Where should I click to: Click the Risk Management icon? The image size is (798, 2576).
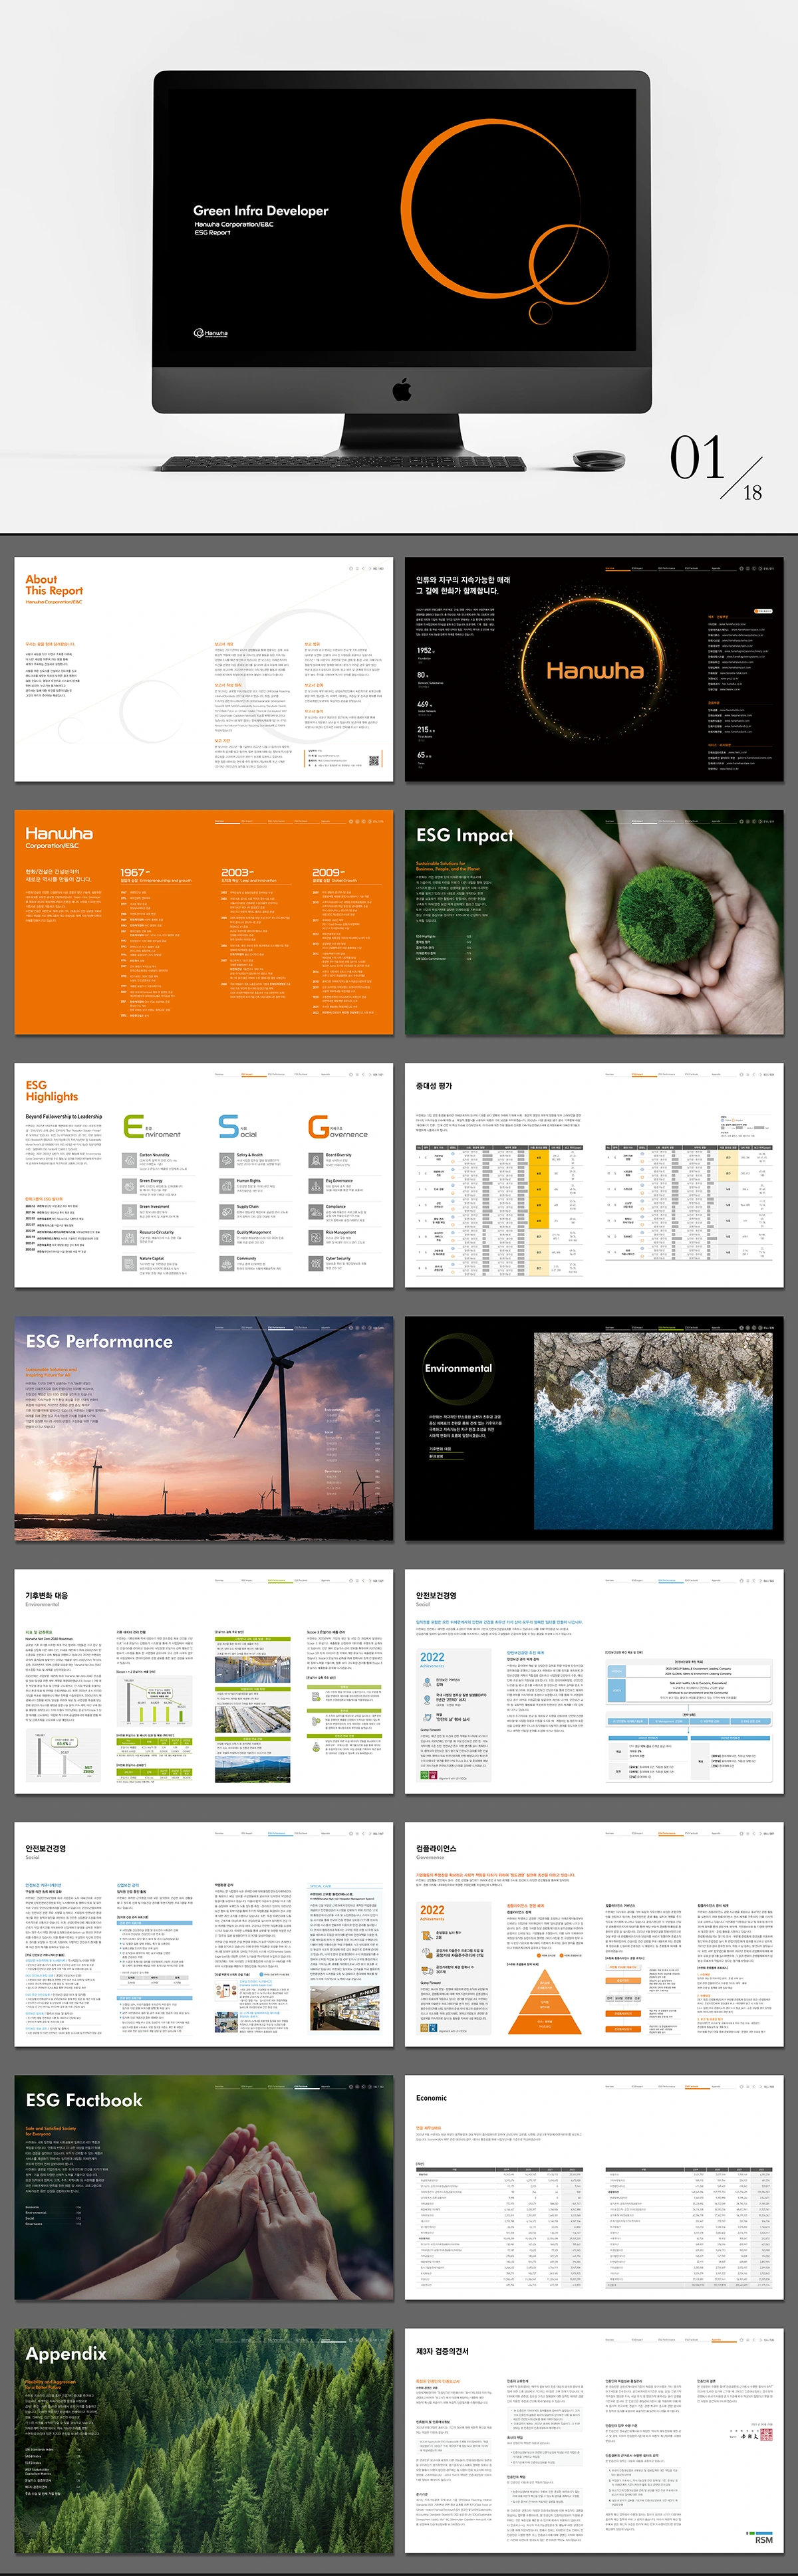pyautogui.click(x=316, y=1238)
